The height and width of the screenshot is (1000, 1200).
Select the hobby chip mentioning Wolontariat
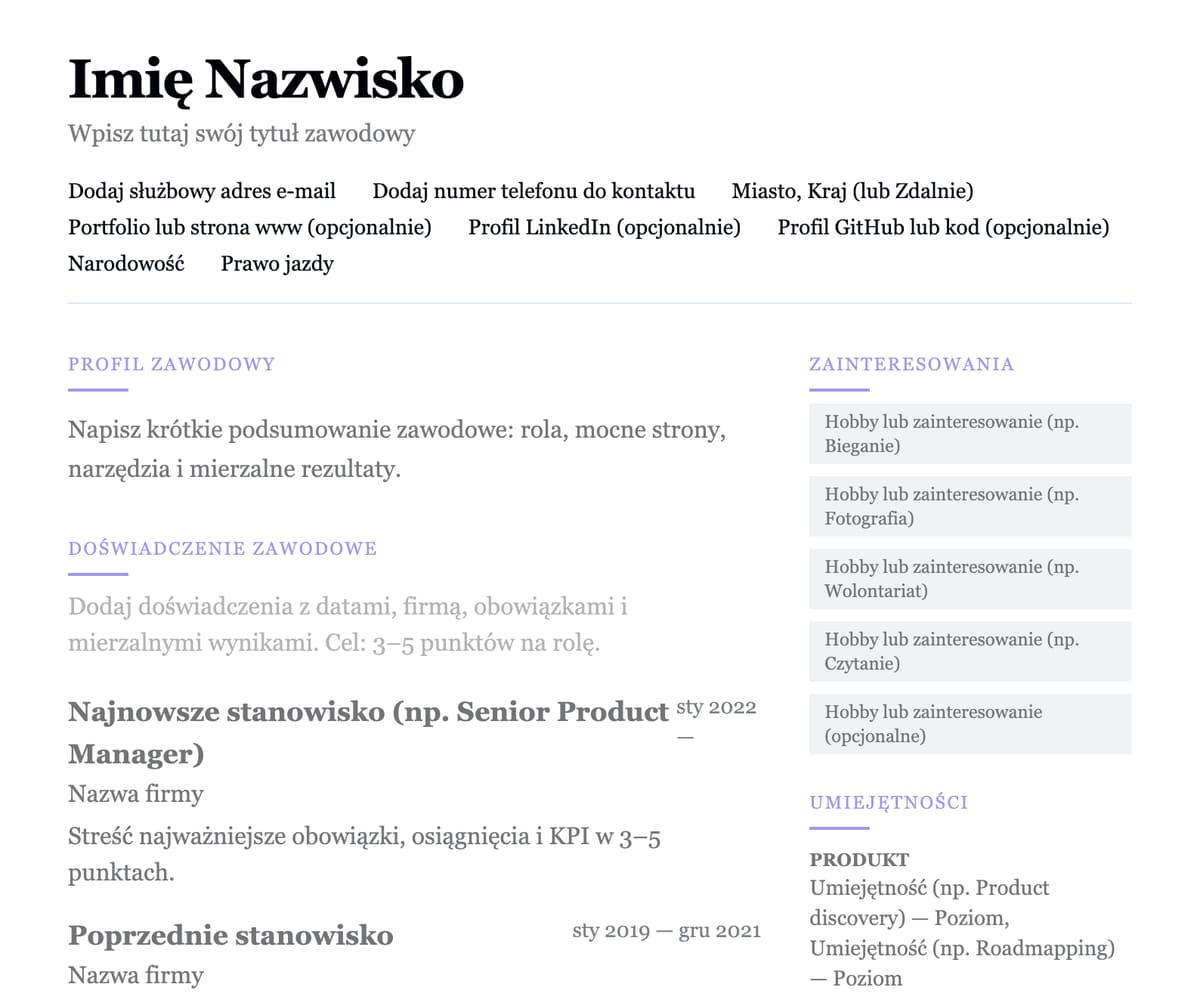point(969,579)
